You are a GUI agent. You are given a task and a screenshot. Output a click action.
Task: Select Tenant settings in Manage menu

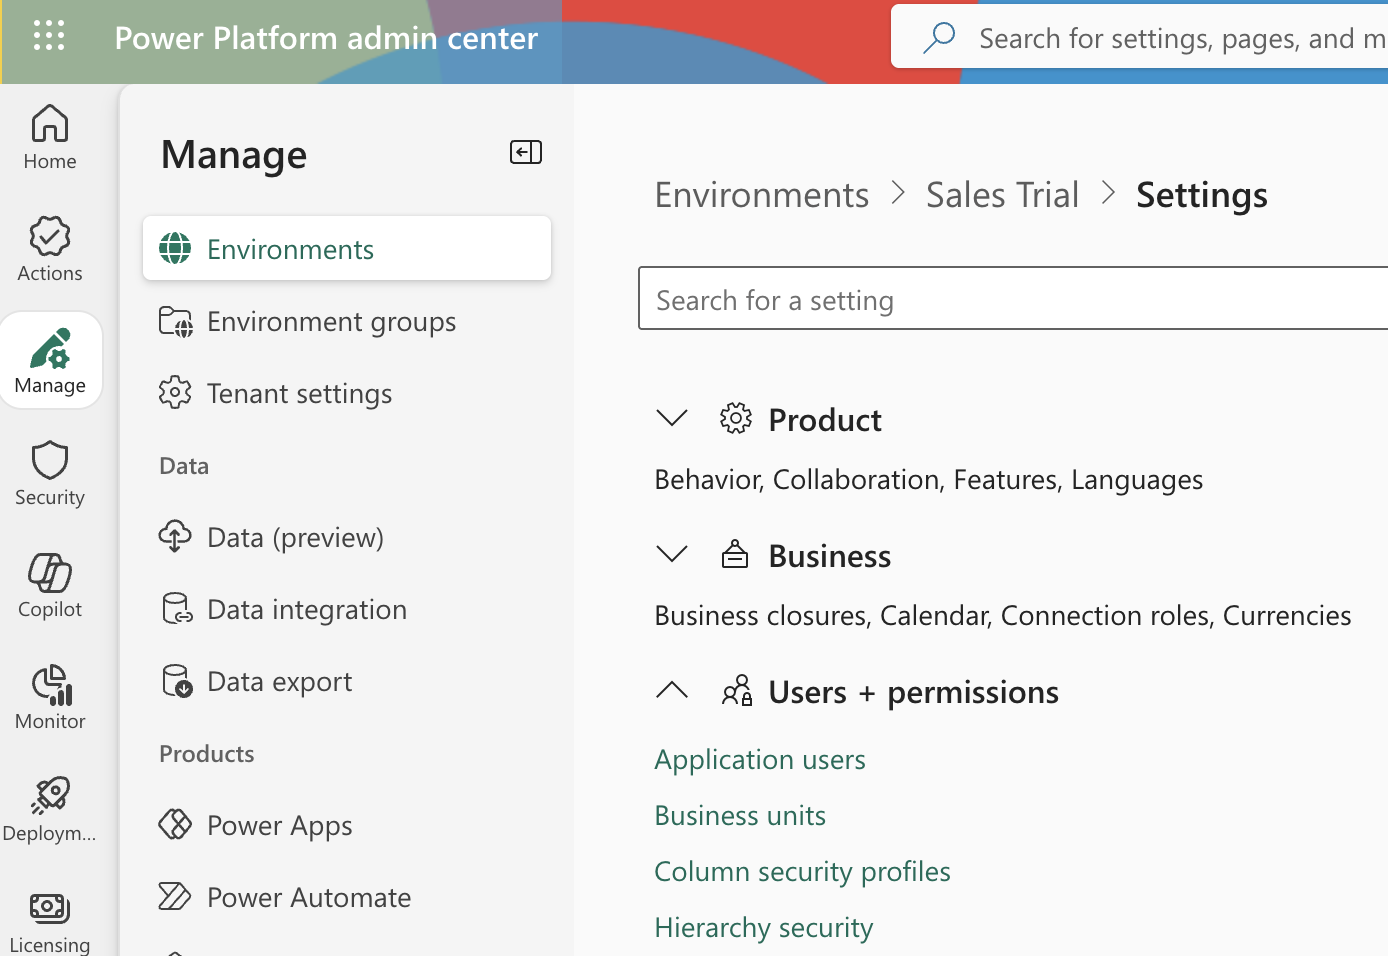299,394
